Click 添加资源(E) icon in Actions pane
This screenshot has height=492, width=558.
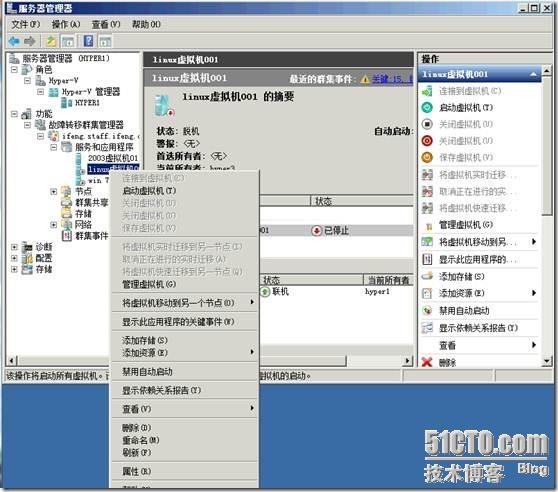[427, 293]
